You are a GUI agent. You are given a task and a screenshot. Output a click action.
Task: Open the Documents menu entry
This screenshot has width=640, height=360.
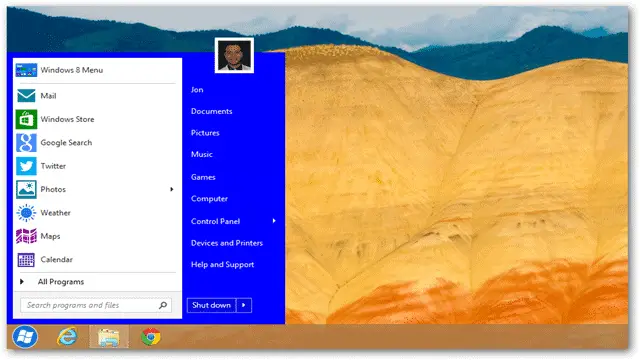[x=211, y=111]
